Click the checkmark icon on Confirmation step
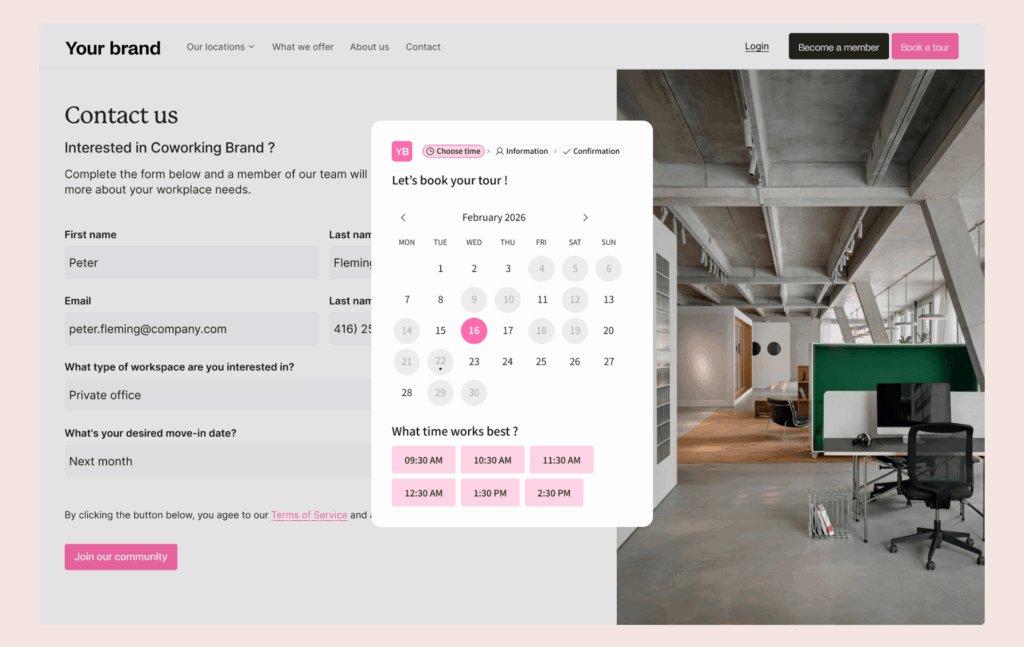 click(566, 151)
